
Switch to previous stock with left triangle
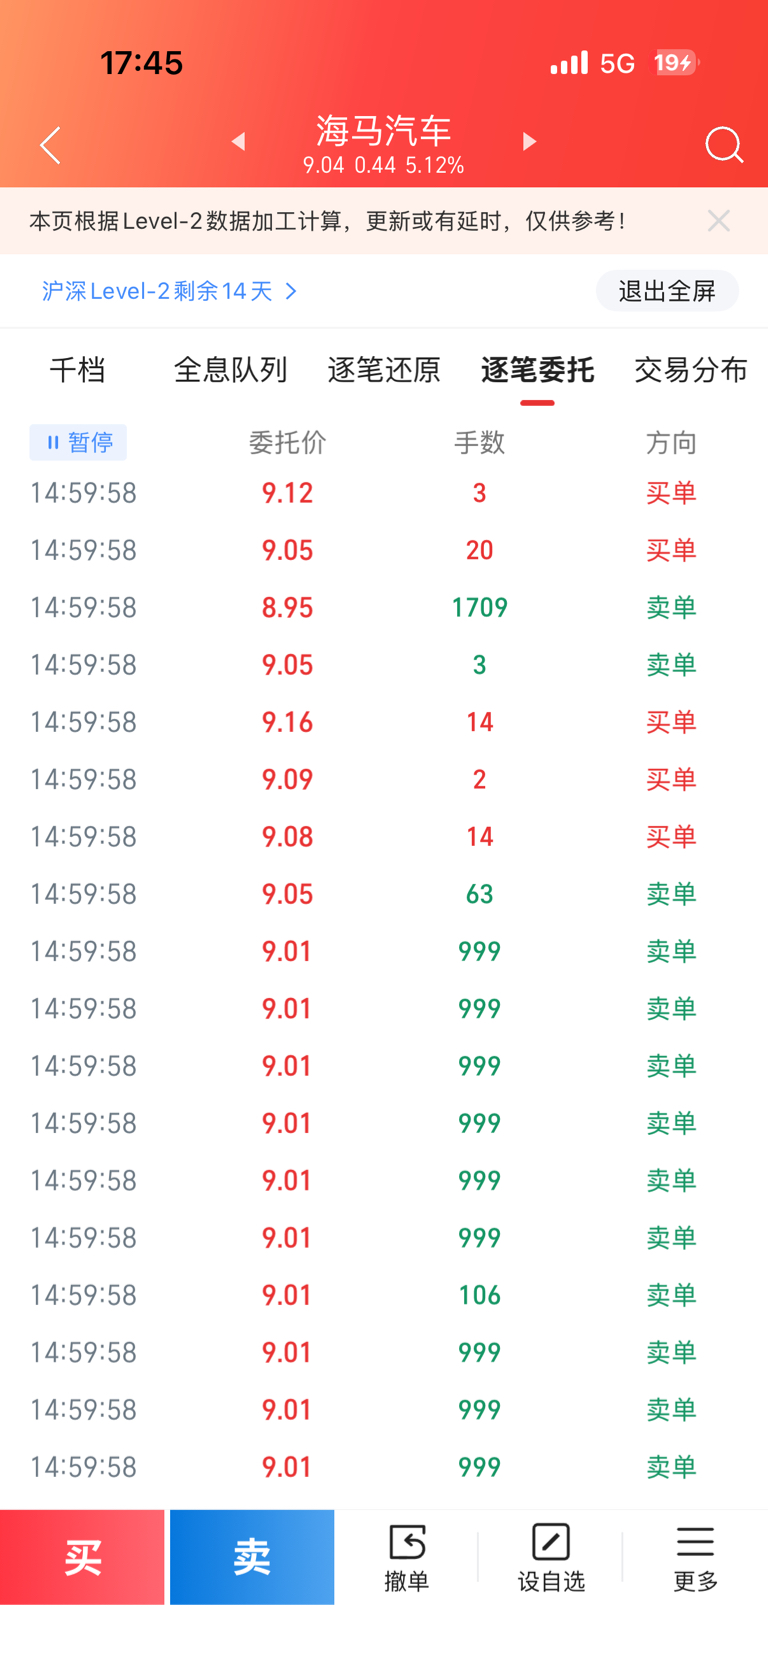click(x=238, y=142)
